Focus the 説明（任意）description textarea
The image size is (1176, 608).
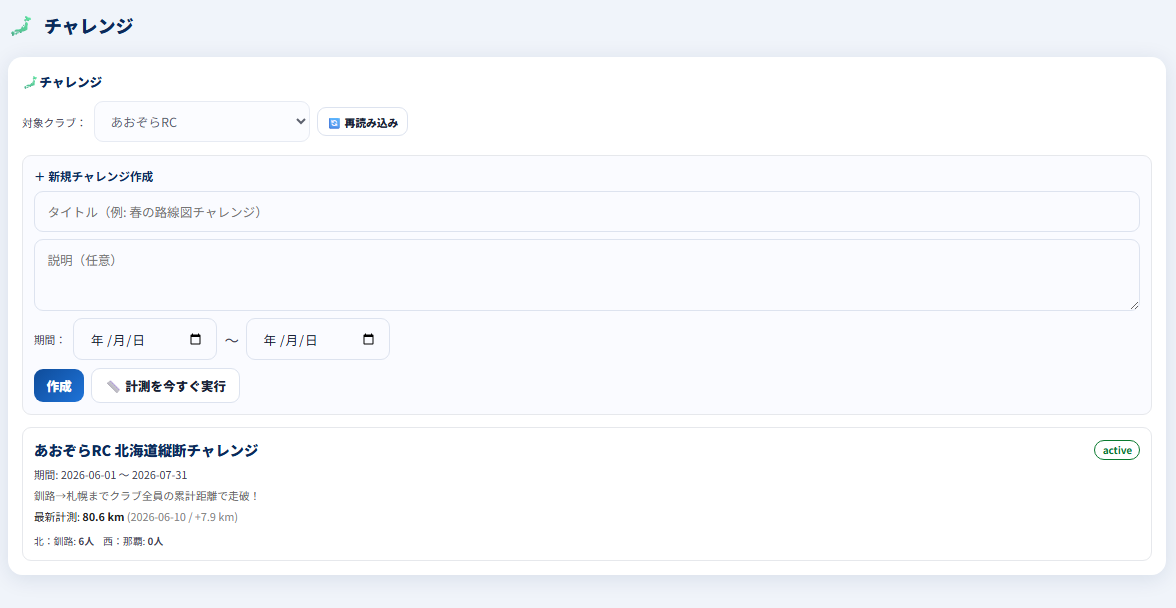586,275
